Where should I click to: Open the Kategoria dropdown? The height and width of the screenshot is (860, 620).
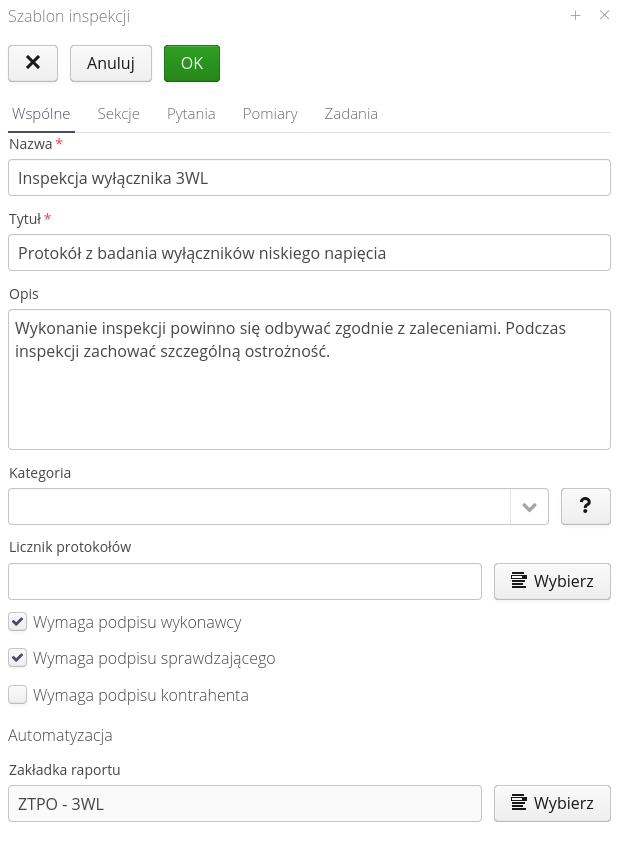[x=530, y=506]
